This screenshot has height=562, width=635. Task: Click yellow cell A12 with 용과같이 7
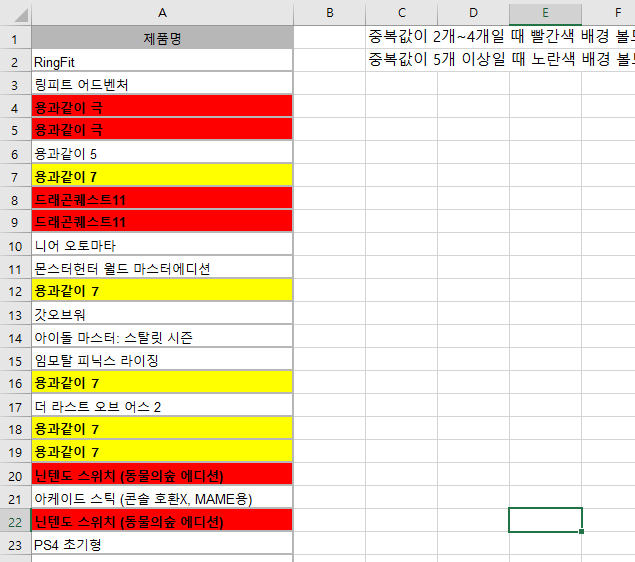tap(162, 290)
